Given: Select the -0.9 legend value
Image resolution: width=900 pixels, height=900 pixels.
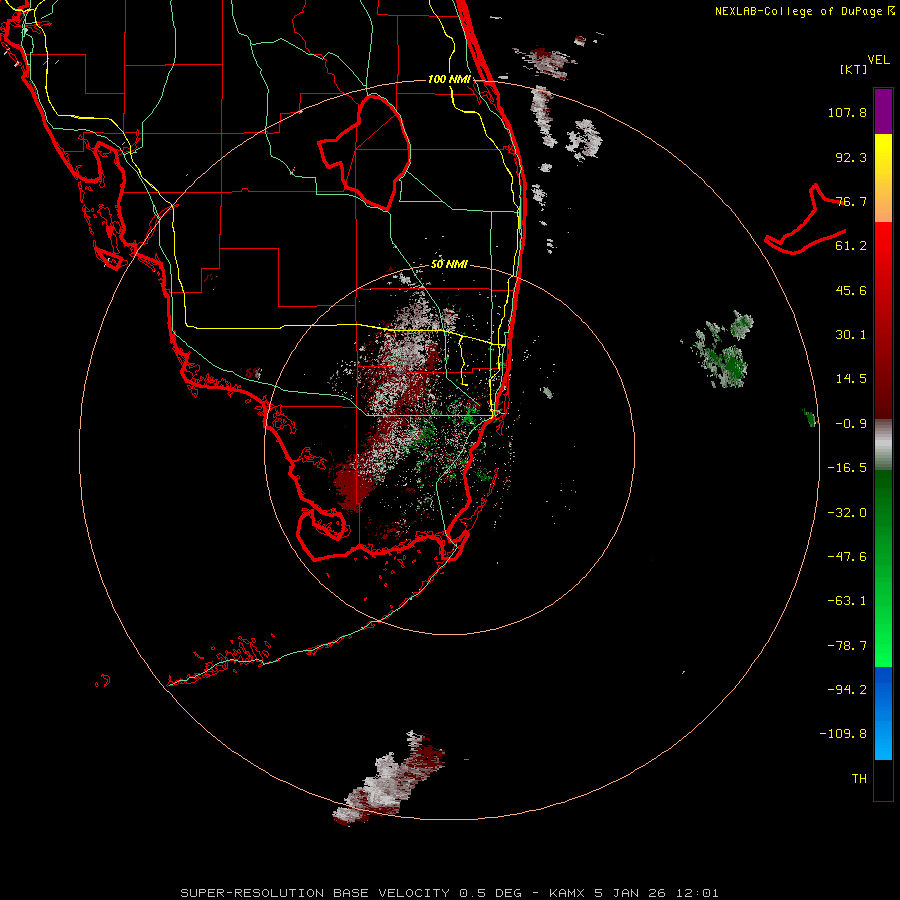Looking at the screenshot, I should (851, 424).
